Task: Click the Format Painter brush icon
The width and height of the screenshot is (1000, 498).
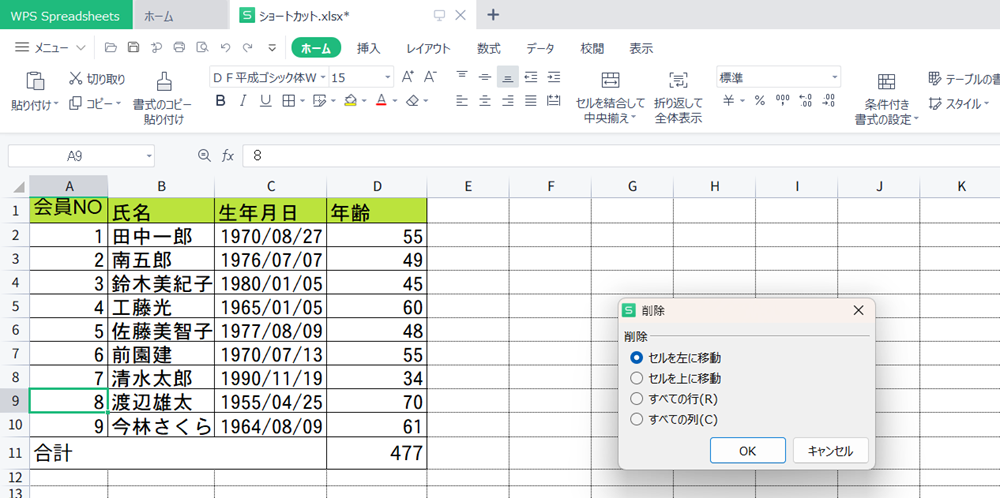Action: coord(164,80)
